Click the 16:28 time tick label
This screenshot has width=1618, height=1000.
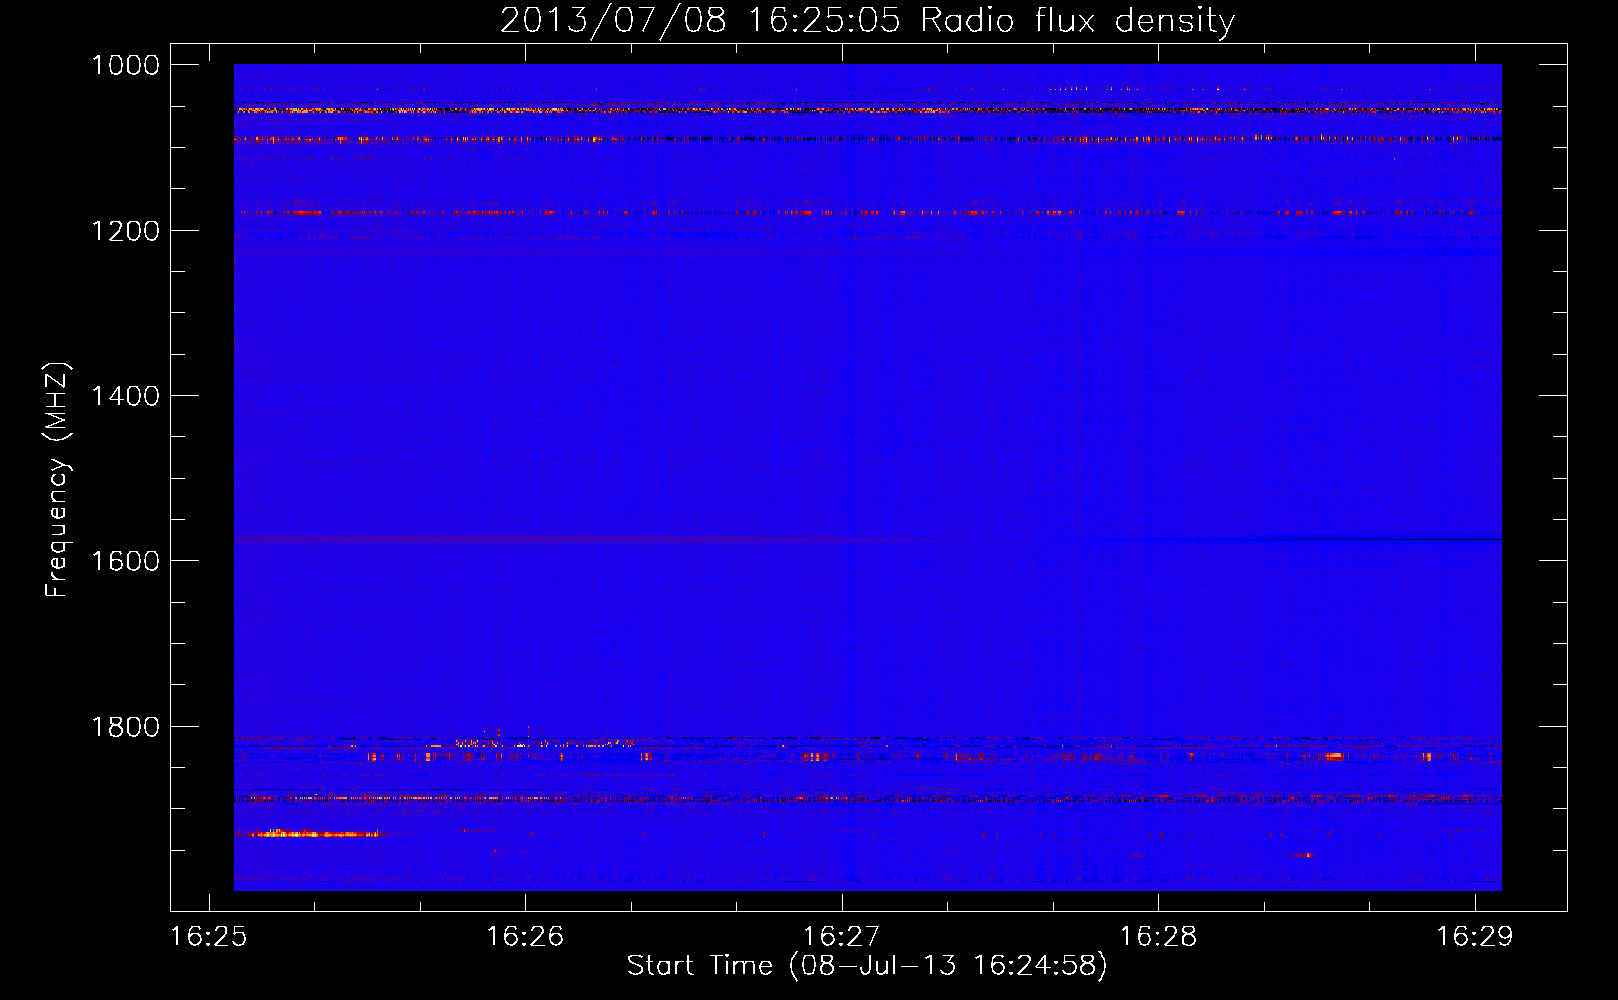1158,937
